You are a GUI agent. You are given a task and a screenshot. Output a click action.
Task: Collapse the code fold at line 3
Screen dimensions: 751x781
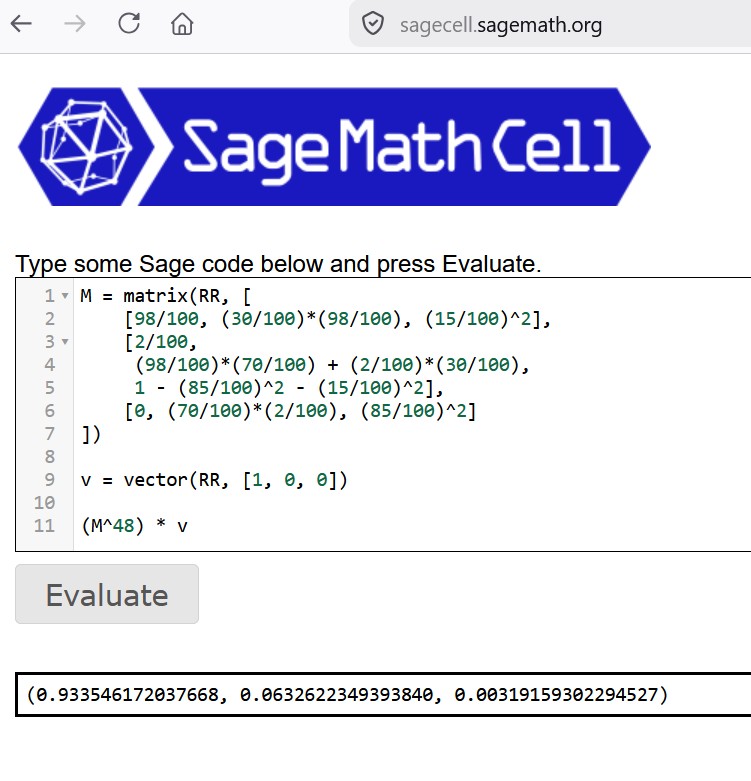tap(65, 342)
